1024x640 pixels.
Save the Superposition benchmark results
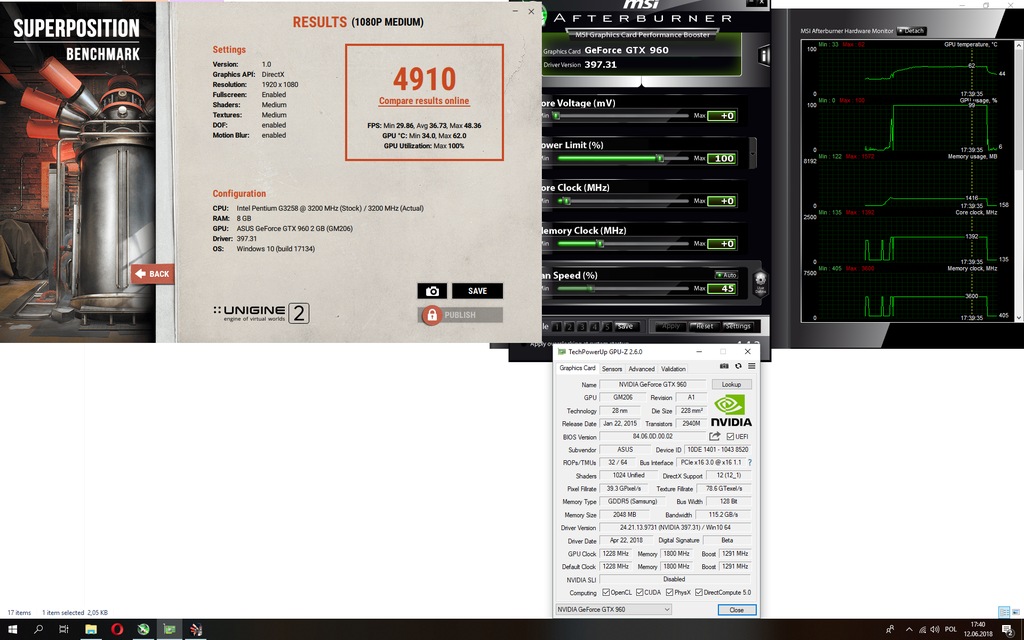(477, 291)
